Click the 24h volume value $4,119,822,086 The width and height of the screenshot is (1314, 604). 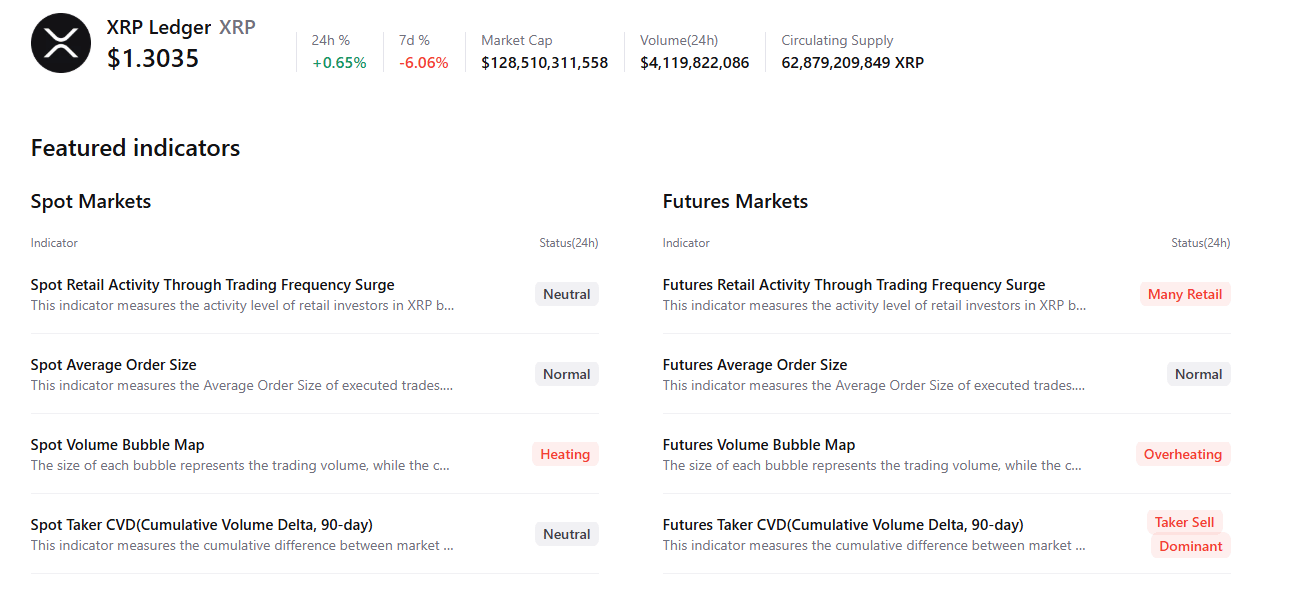(x=694, y=63)
